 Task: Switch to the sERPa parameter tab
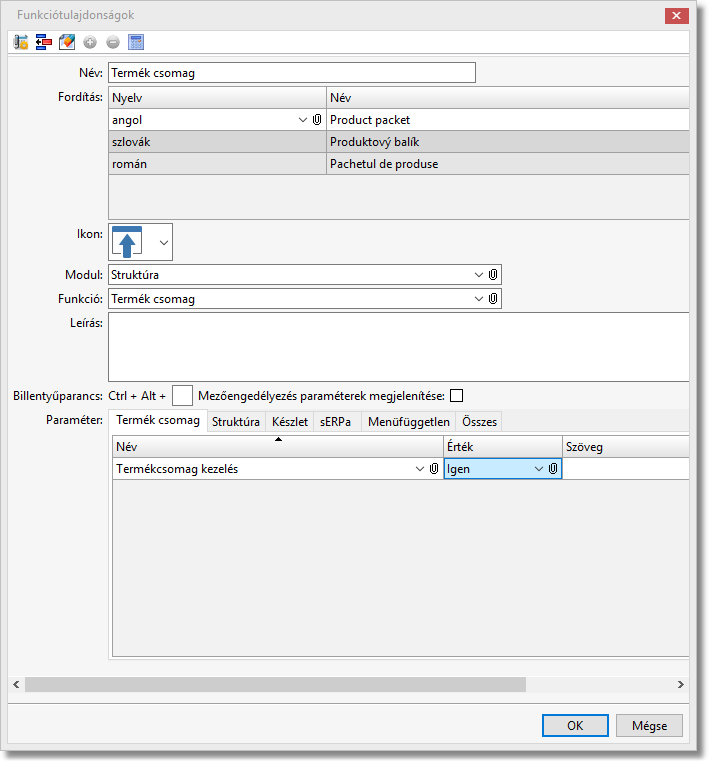coord(336,422)
